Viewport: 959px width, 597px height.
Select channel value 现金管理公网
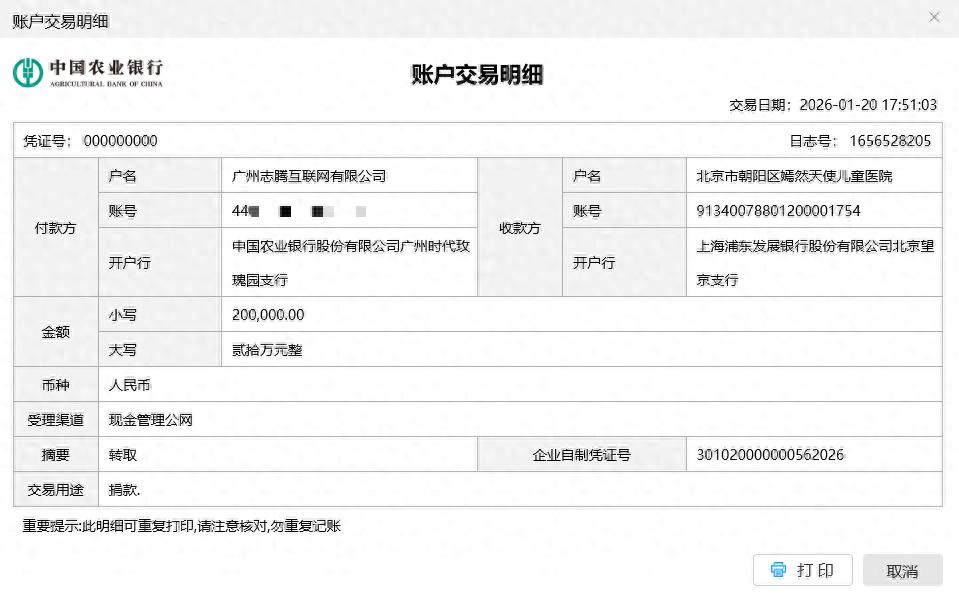(150, 420)
